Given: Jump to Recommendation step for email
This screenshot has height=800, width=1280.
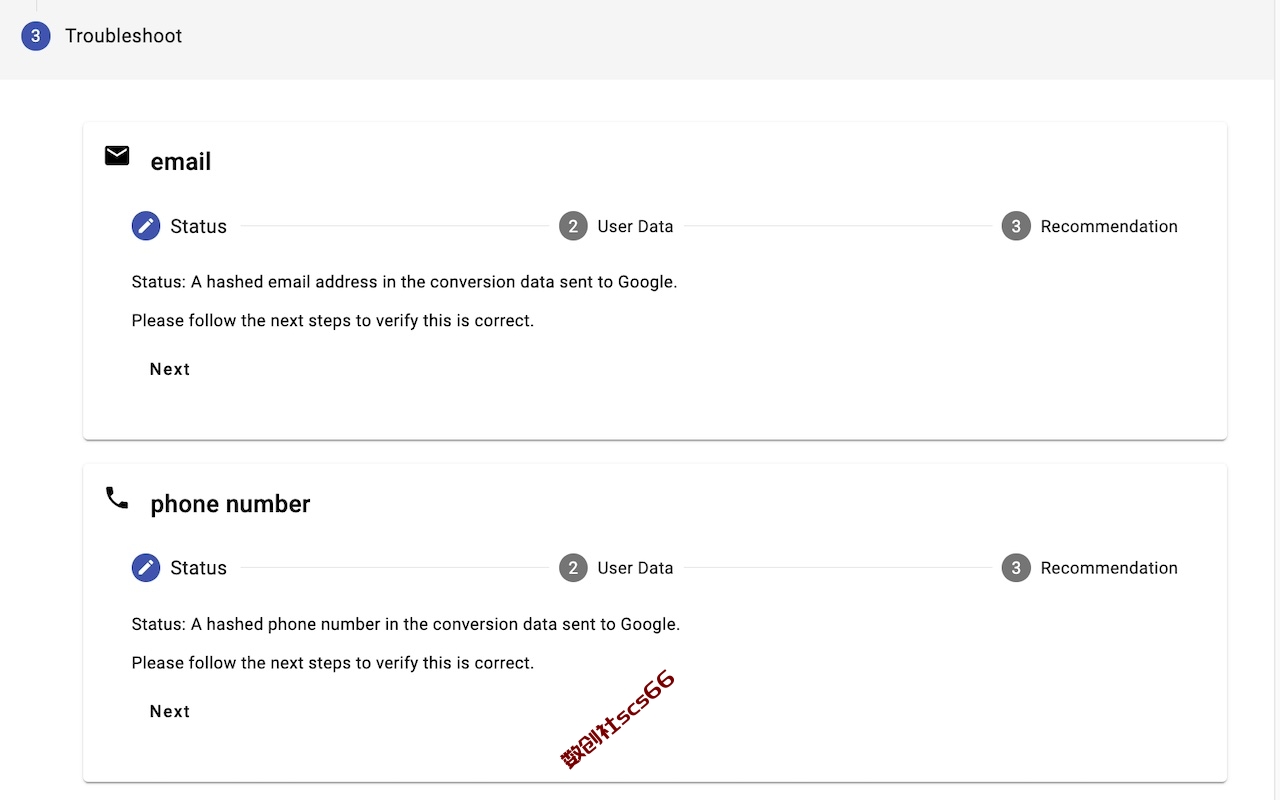Looking at the screenshot, I should pos(1109,226).
